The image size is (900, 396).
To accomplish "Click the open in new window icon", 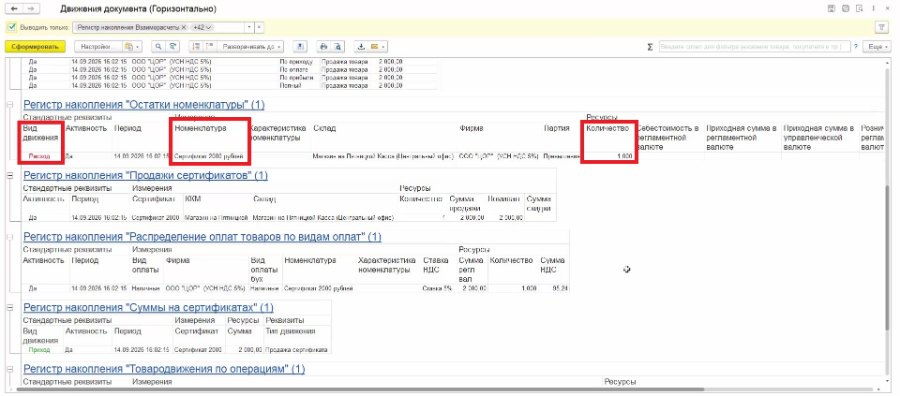I will point(859,9).
